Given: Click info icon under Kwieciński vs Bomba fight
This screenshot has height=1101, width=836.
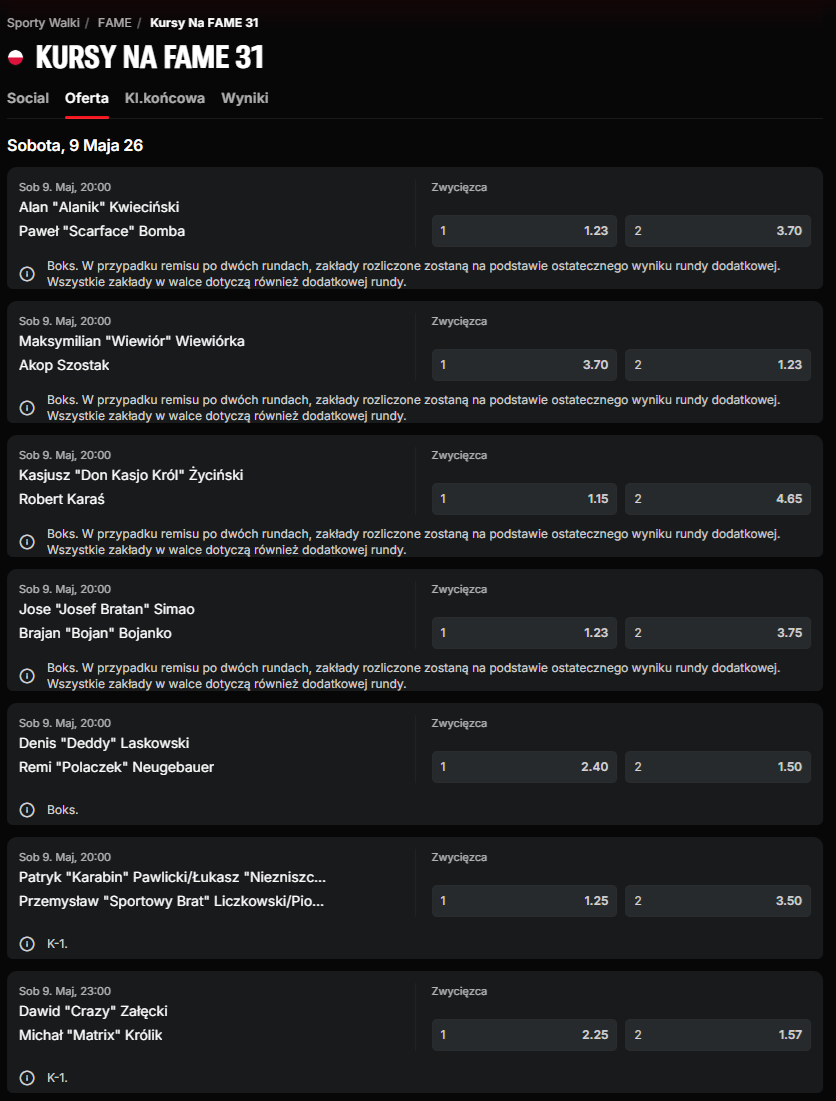Looking at the screenshot, I should [x=27, y=274].
